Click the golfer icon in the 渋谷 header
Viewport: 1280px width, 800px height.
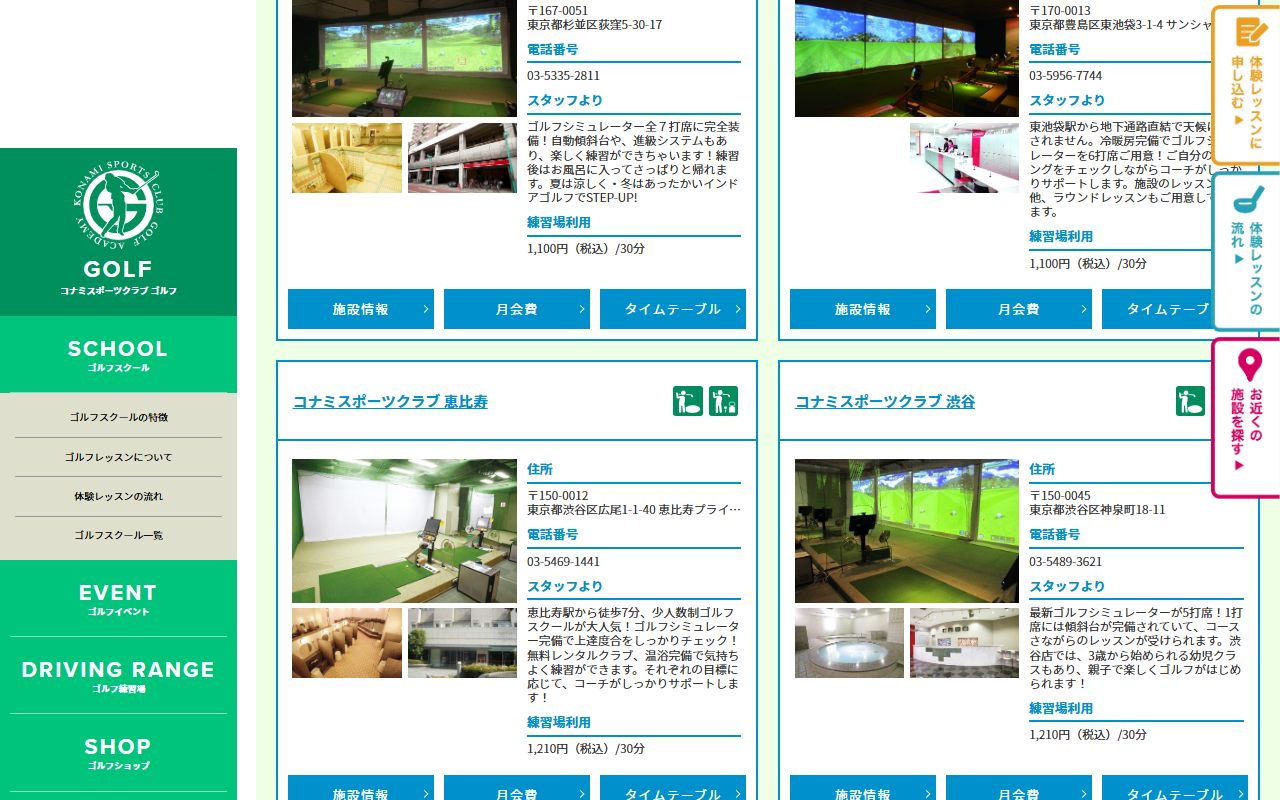point(1190,401)
